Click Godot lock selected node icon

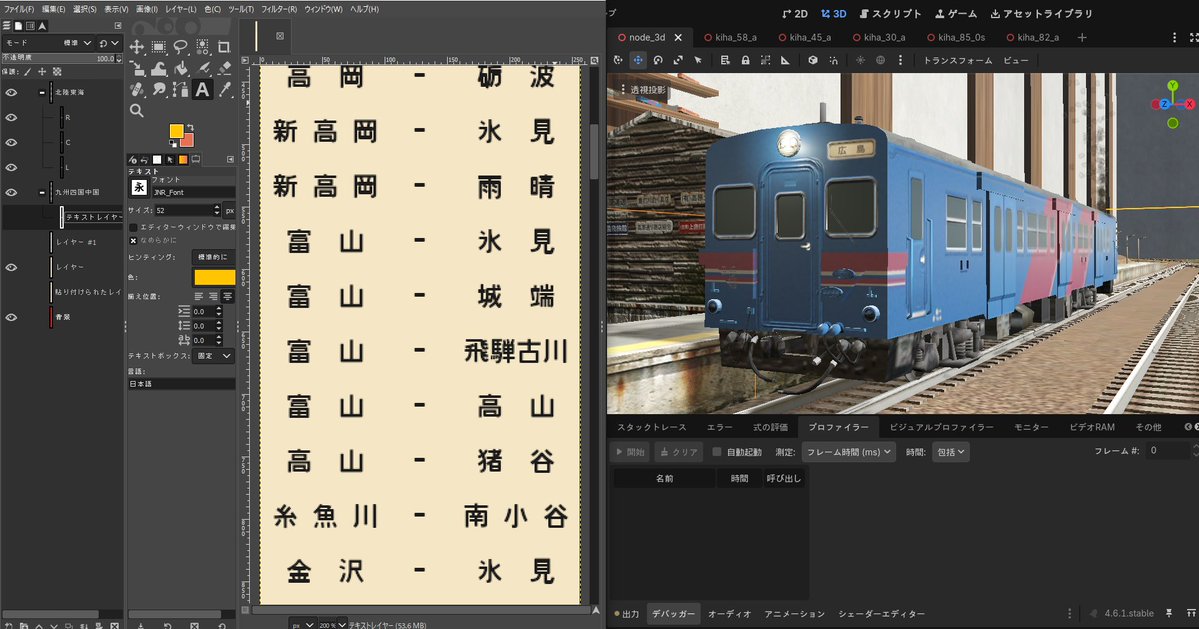click(x=745, y=60)
